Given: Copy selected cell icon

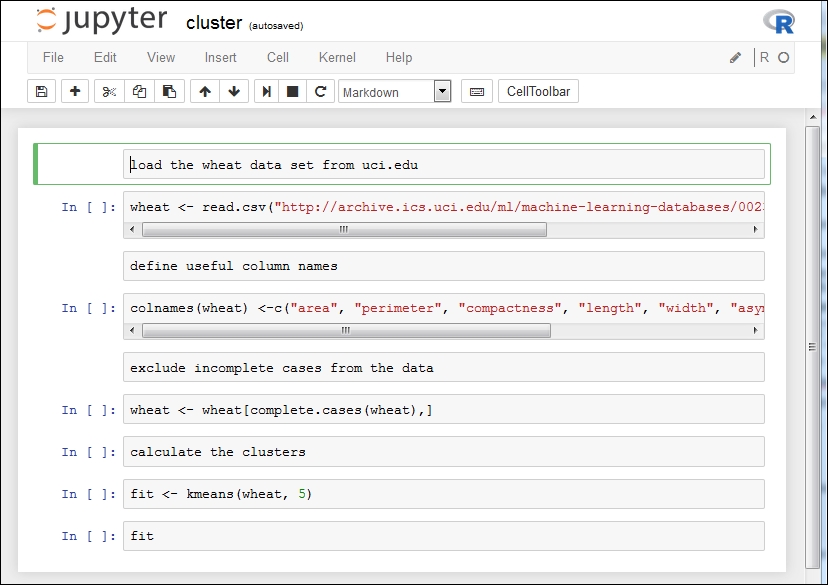Looking at the screenshot, I should (x=139, y=91).
